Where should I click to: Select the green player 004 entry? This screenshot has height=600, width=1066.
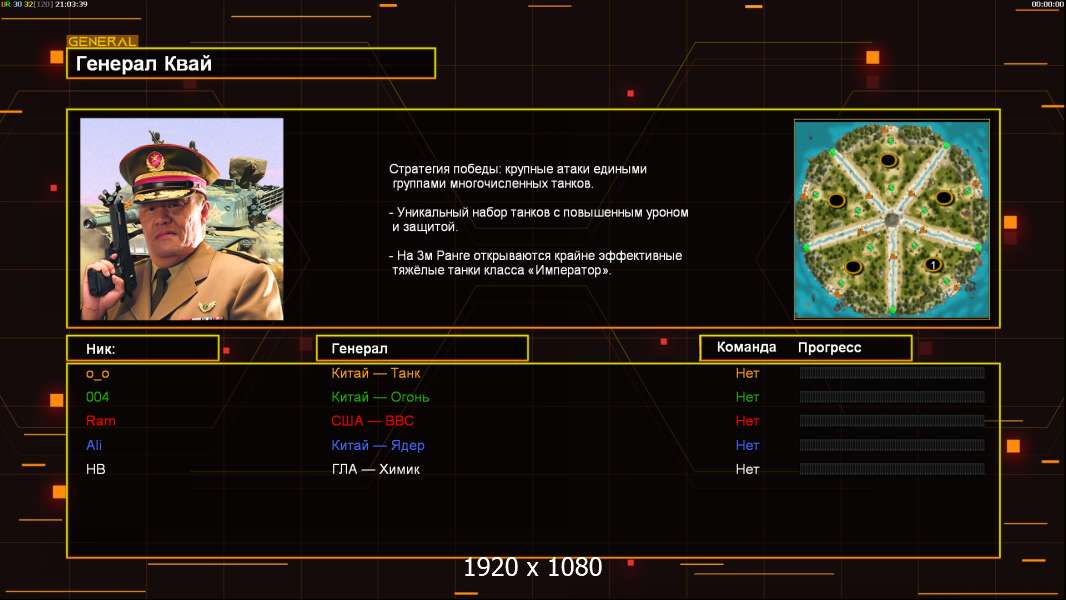(x=97, y=397)
